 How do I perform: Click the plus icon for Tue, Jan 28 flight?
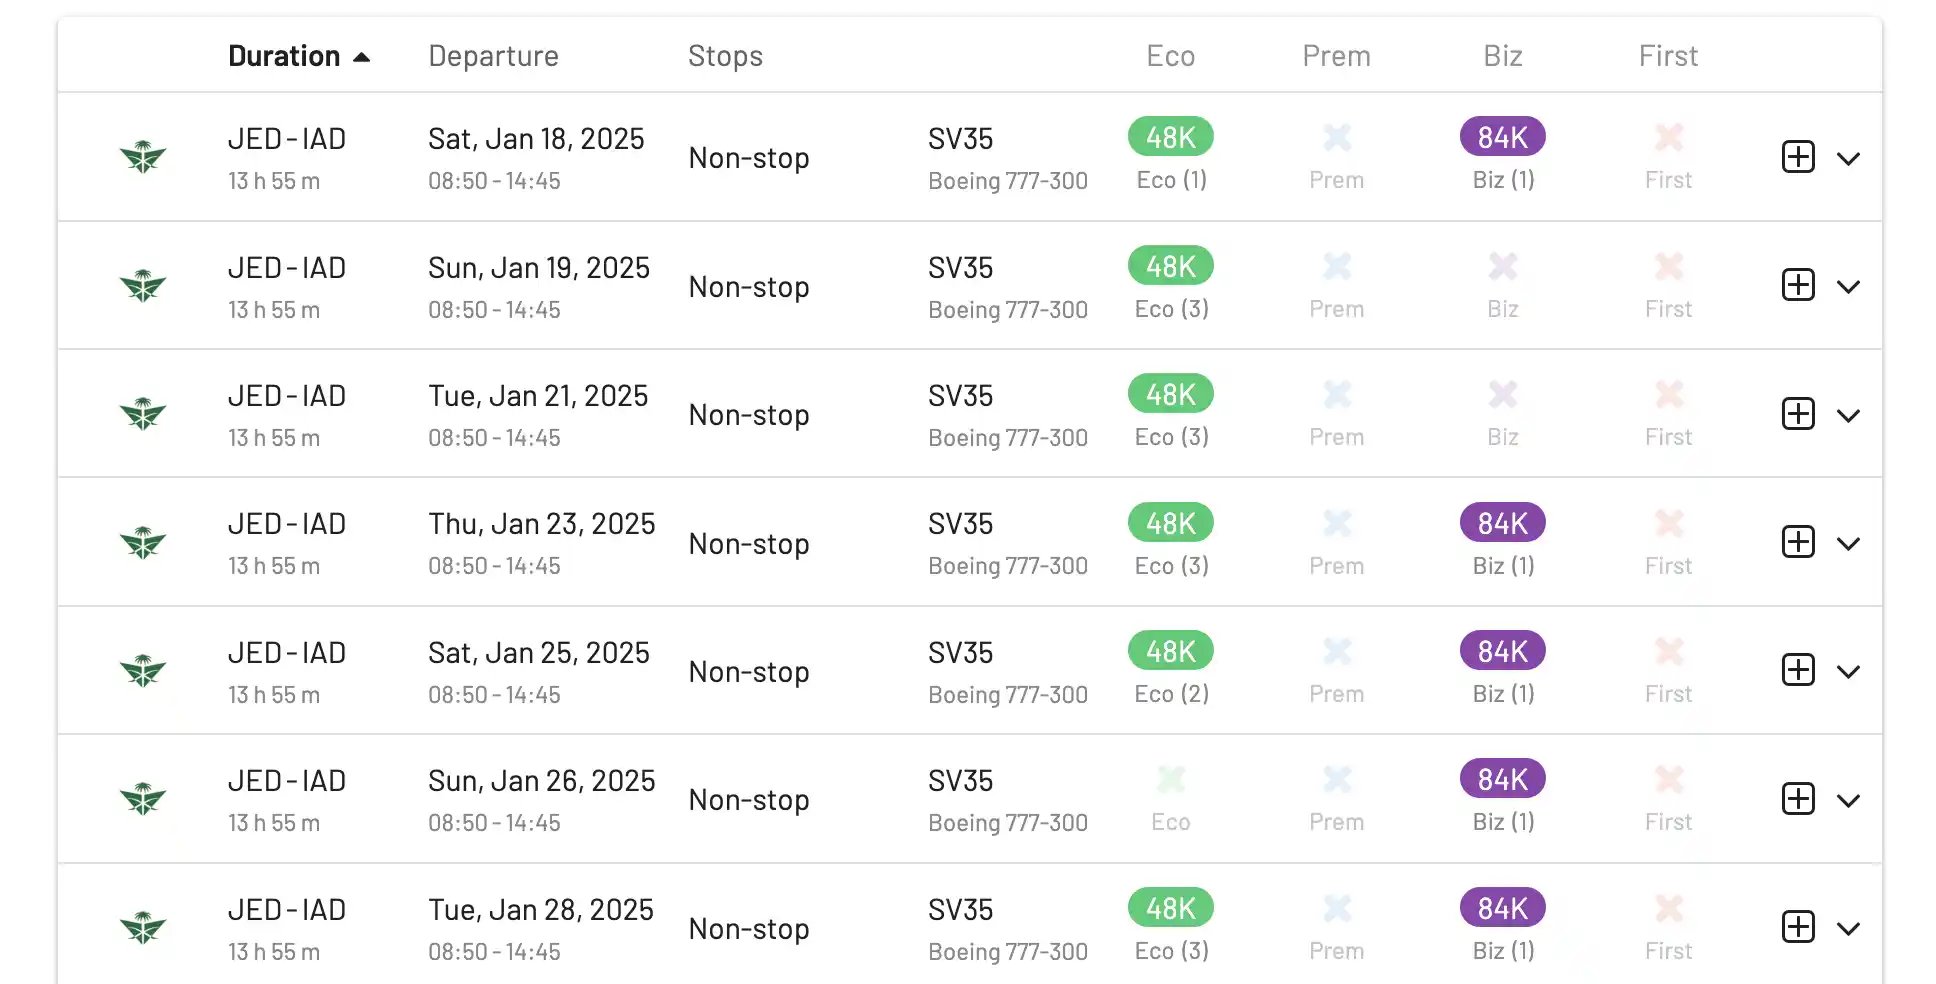coord(1798,927)
